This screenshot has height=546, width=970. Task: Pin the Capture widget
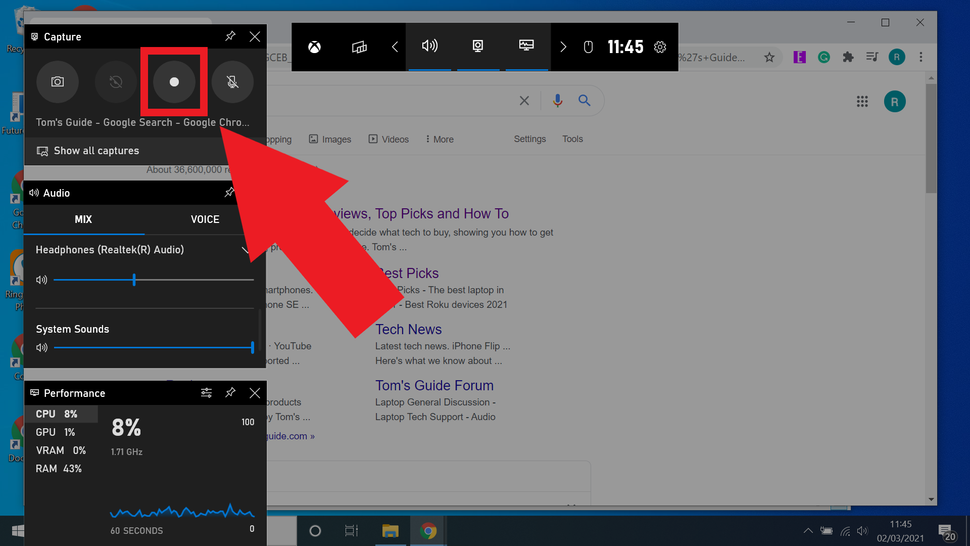pyautogui.click(x=230, y=36)
